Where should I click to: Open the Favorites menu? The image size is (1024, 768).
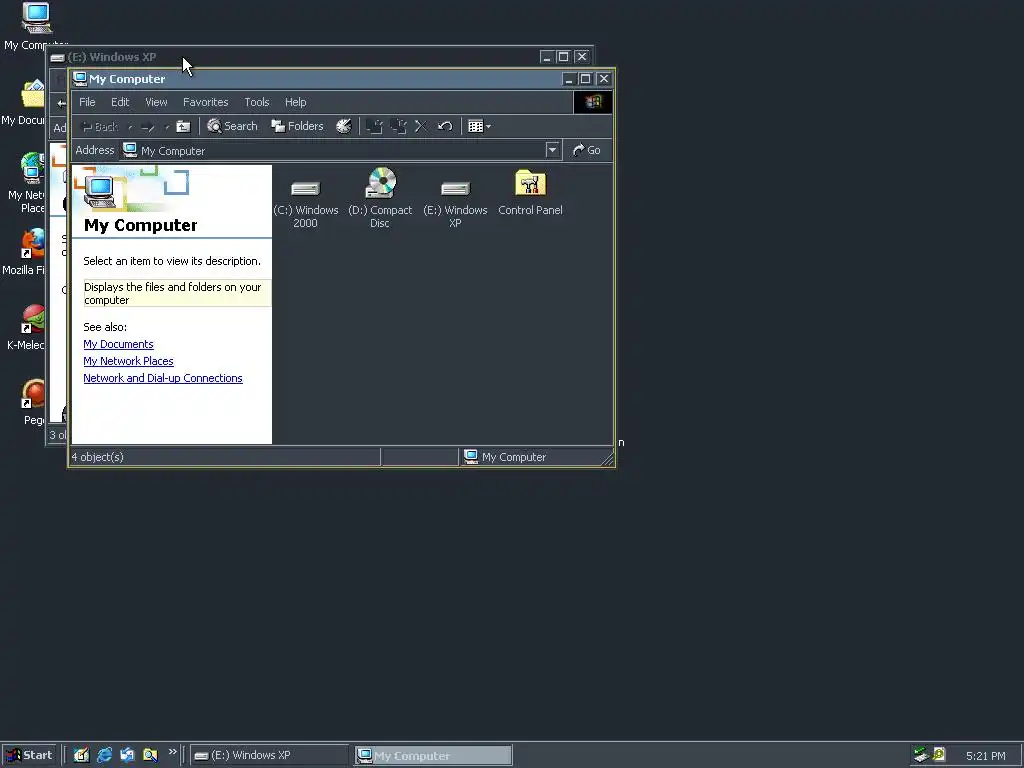click(206, 102)
